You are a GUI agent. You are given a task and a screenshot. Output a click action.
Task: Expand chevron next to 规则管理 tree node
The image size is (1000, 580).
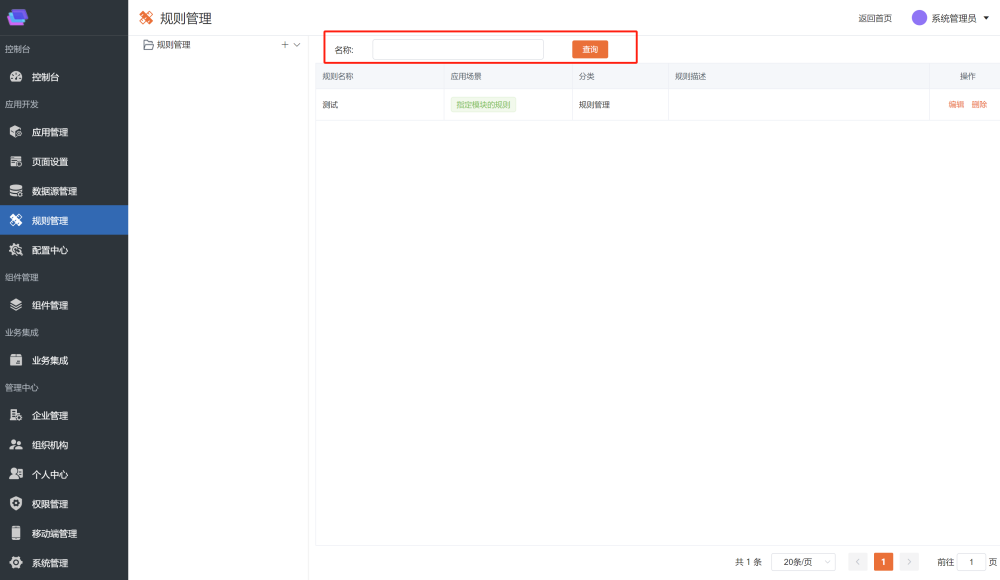(297, 45)
